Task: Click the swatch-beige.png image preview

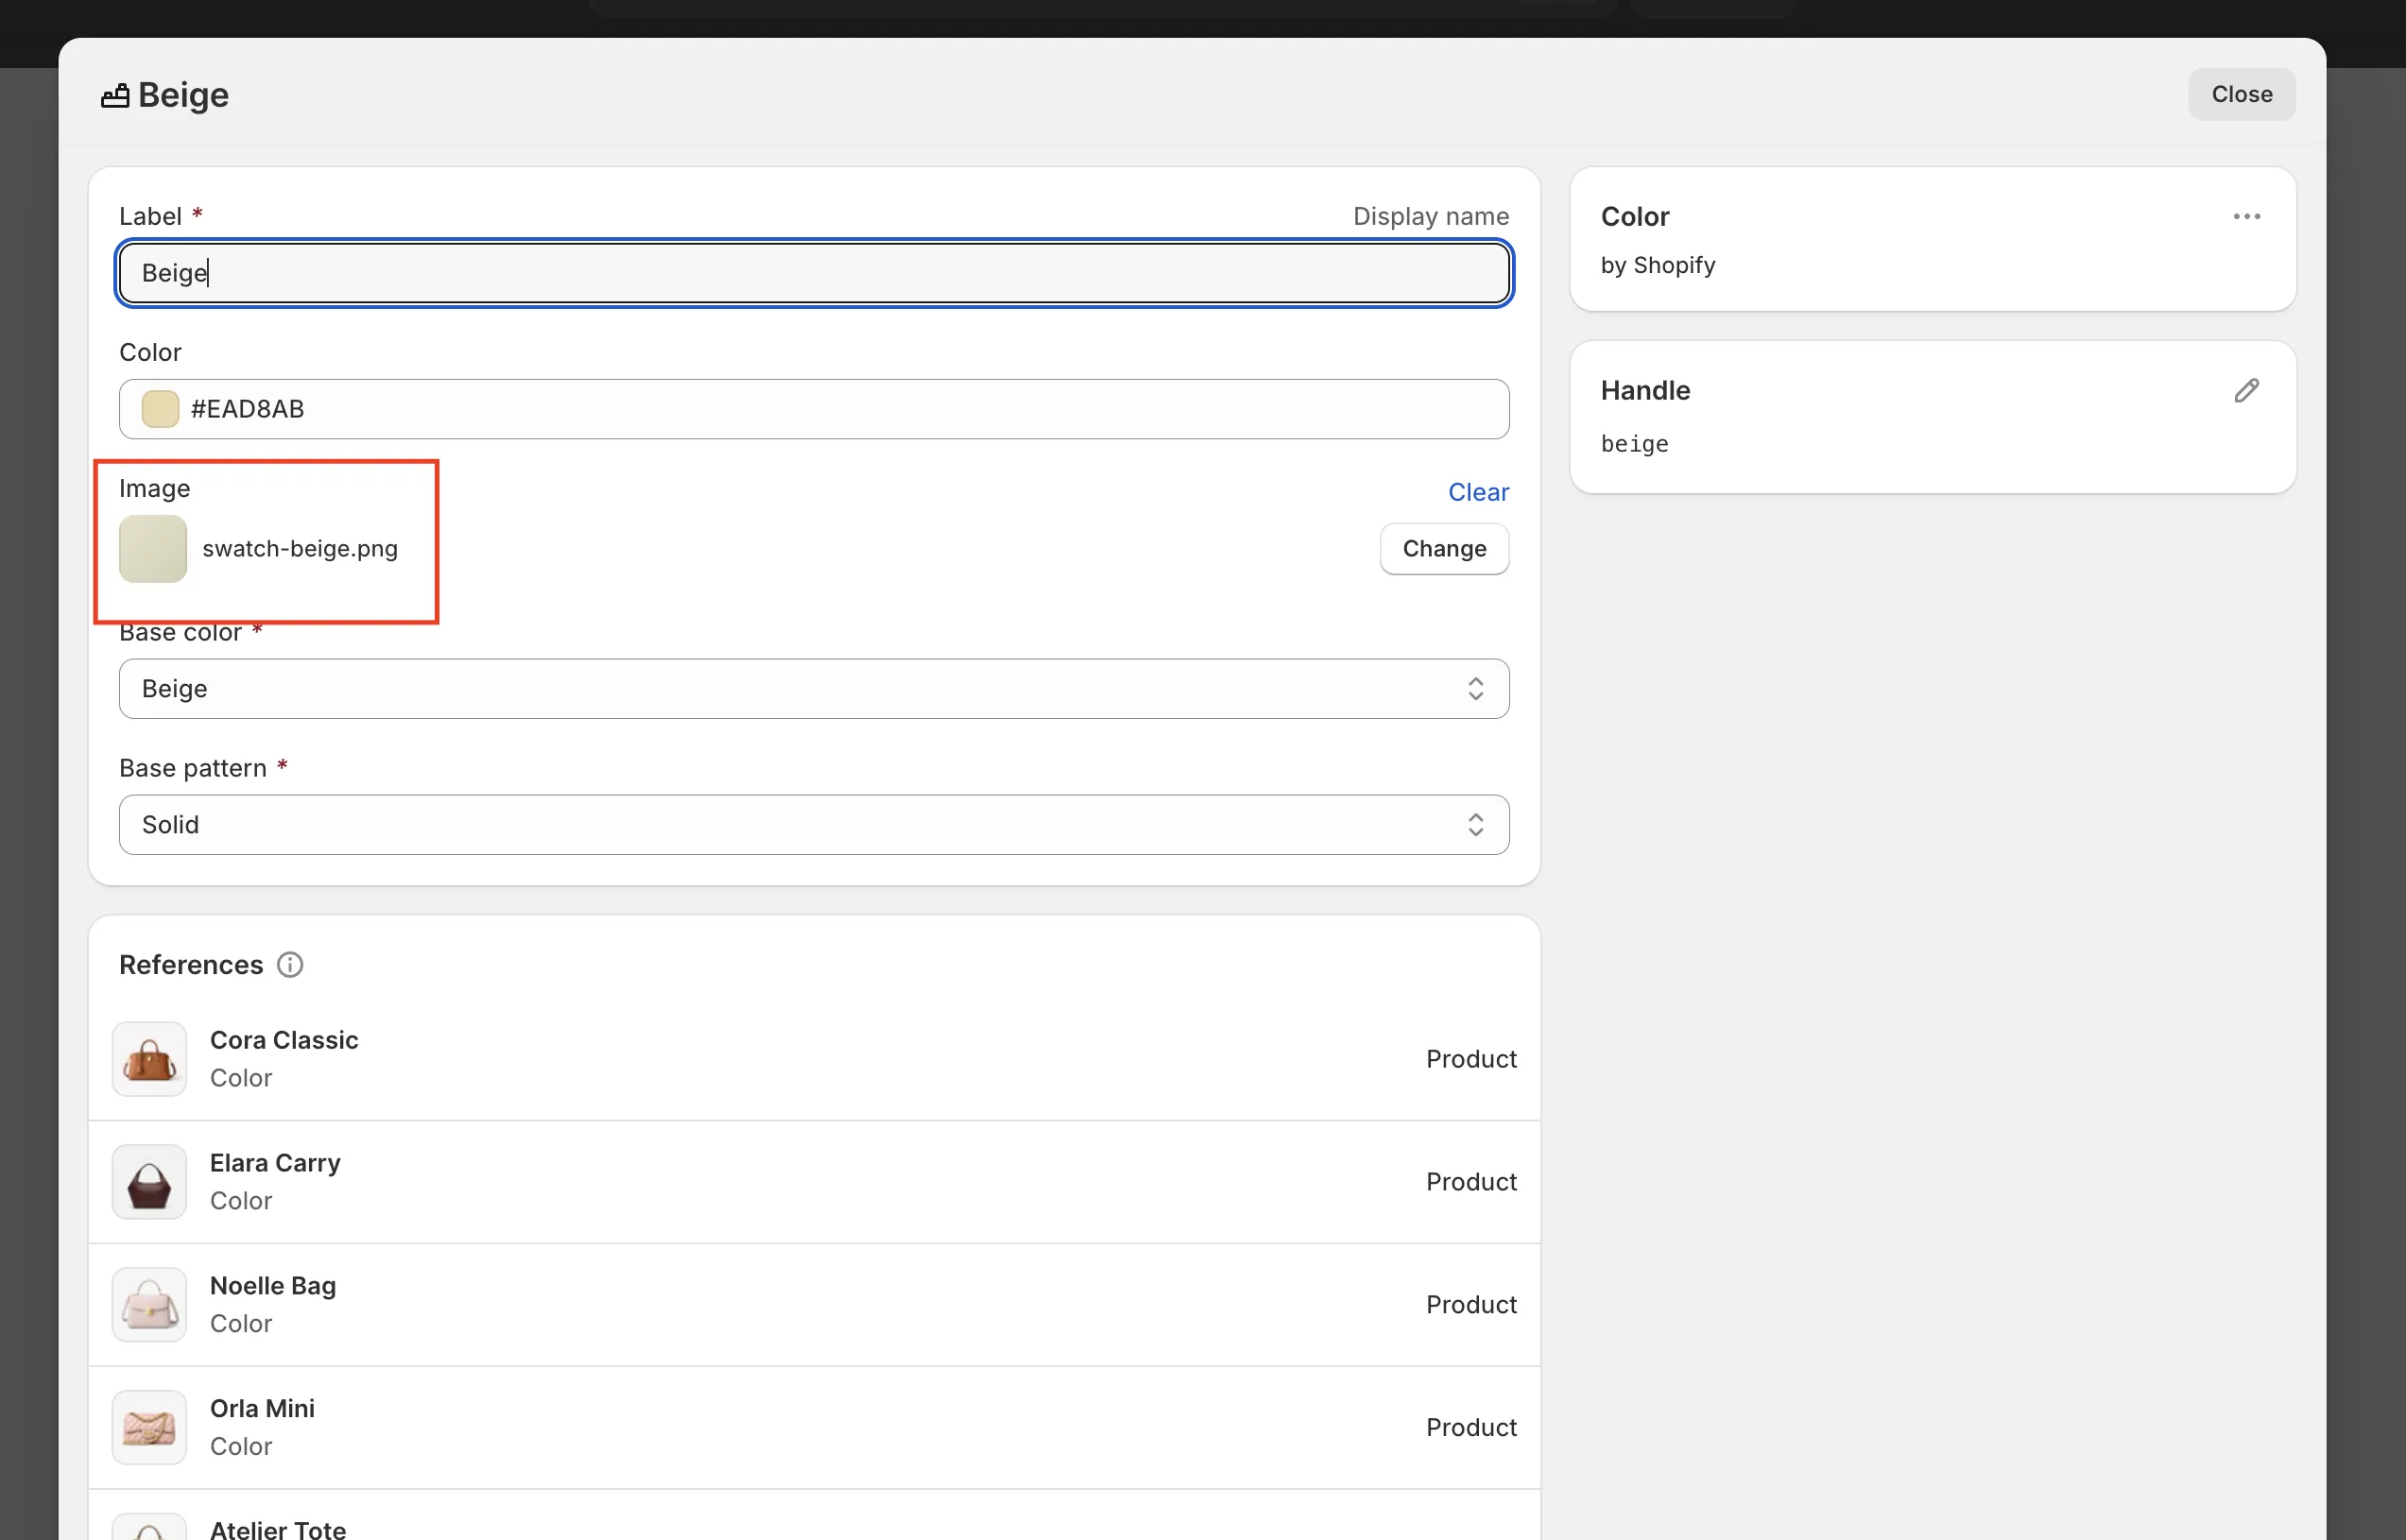Action: point(153,549)
